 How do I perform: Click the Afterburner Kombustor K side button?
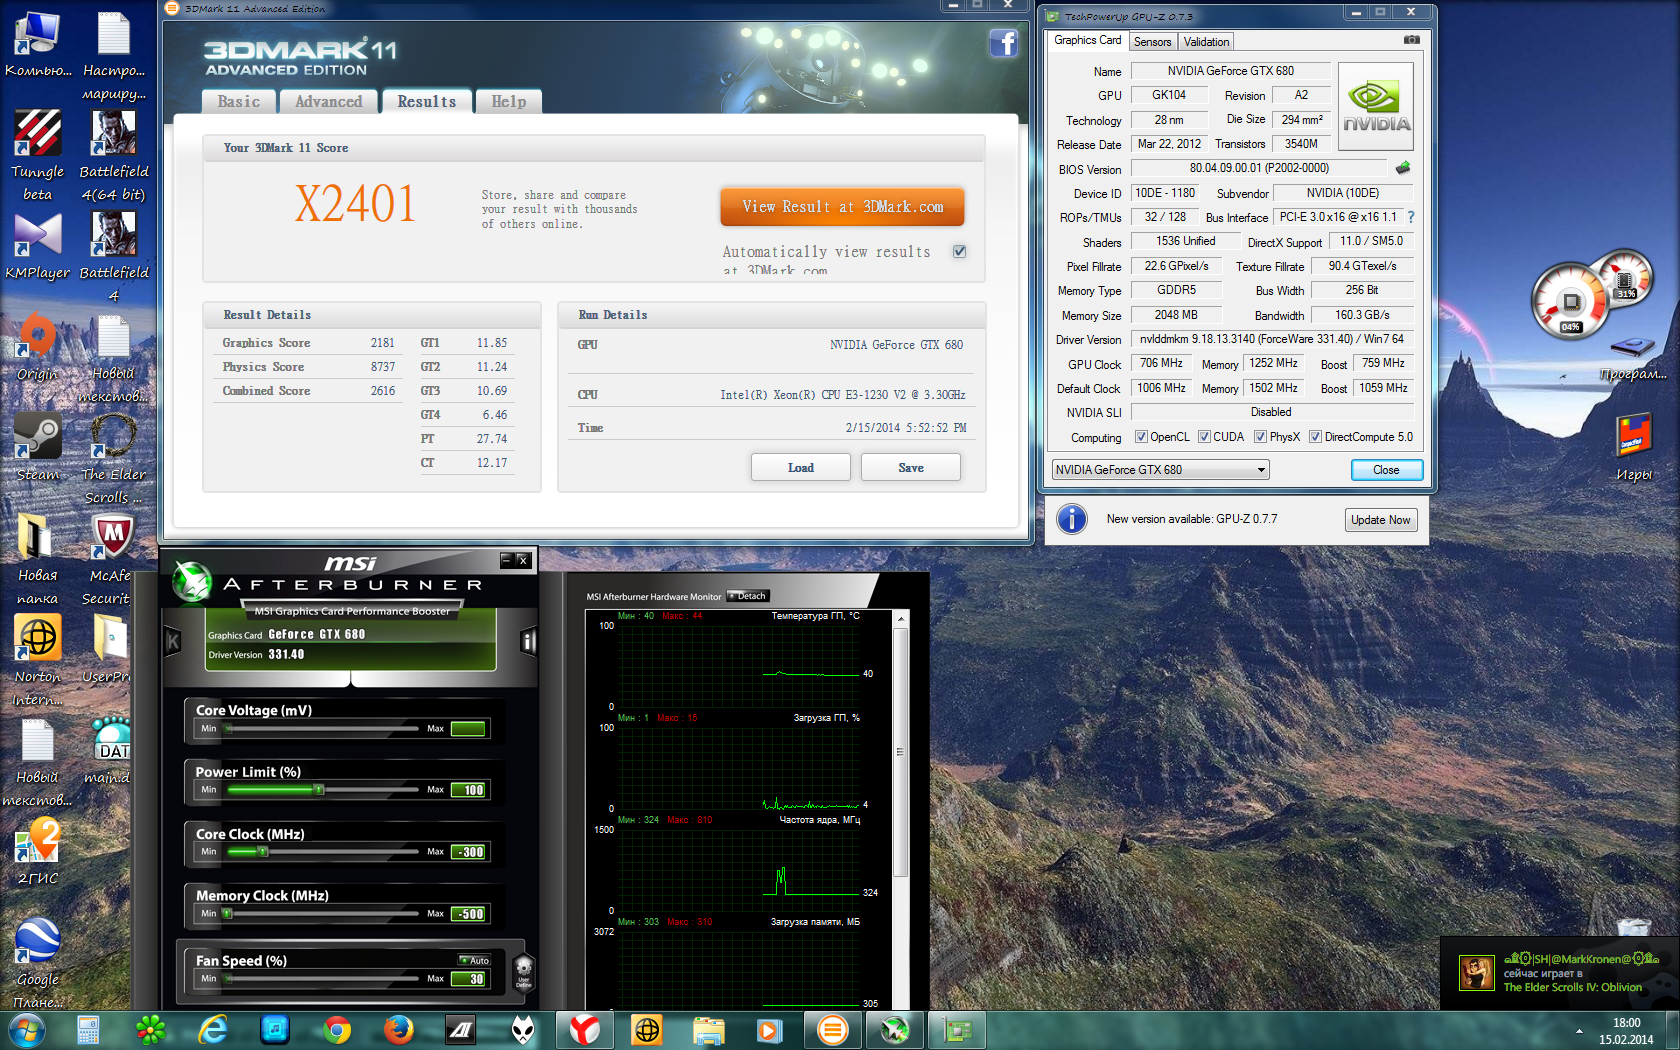pyautogui.click(x=173, y=641)
